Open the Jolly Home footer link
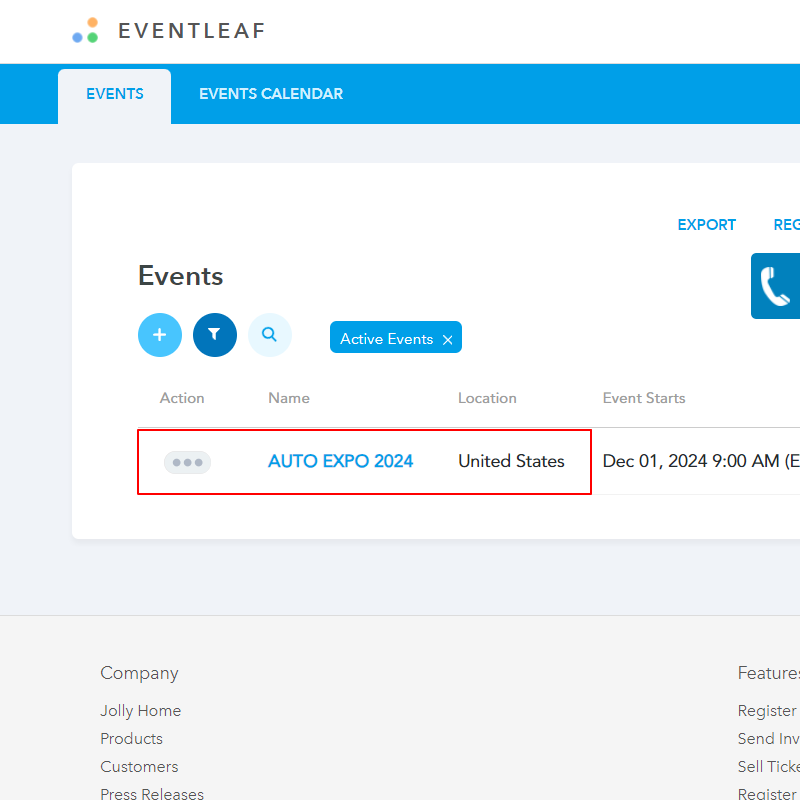Viewport: 800px width, 800px height. 141,711
